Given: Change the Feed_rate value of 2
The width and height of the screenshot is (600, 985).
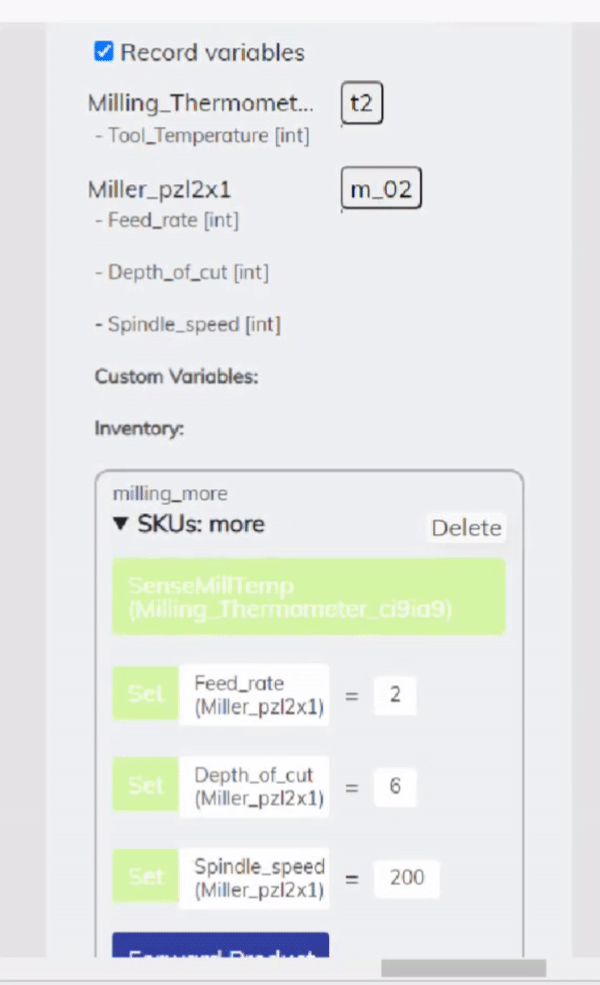Looking at the screenshot, I should pyautogui.click(x=395, y=694).
